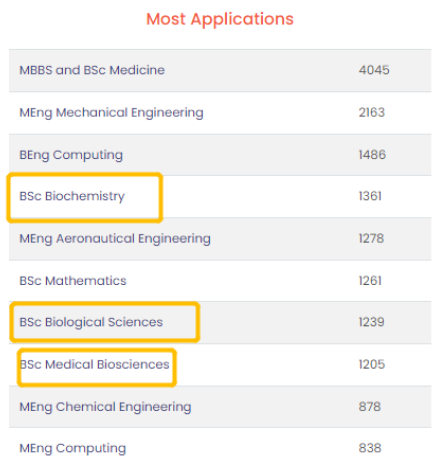Click the 4045 applications value
The height and width of the screenshot is (462, 447).
pos(374,70)
